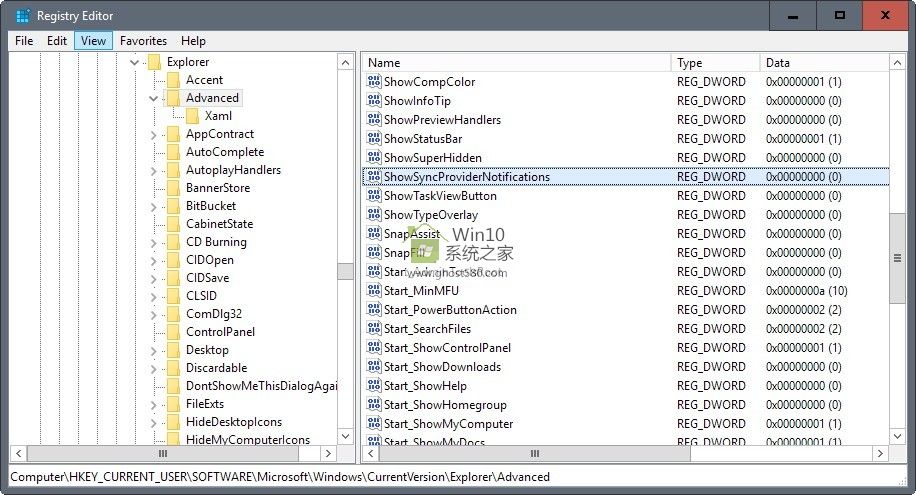The width and height of the screenshot is (916, 495).
Task: Select the DontShowMeThisDialogAgain key
Action: pyautogui.click(x=261, y=386)
